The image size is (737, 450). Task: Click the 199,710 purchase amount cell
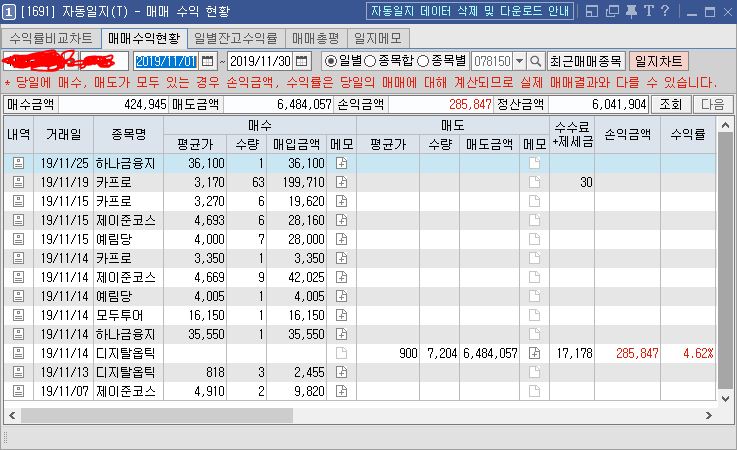297,182
